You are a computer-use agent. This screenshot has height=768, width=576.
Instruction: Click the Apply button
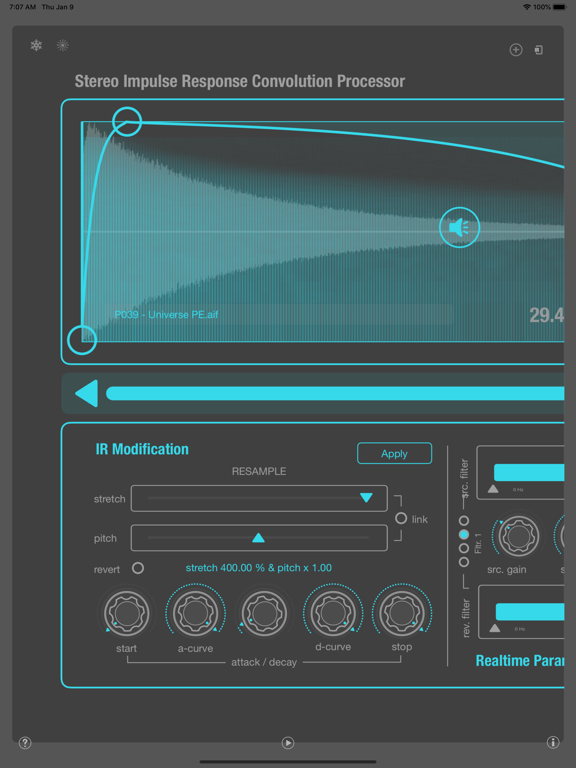click(394, 454)
